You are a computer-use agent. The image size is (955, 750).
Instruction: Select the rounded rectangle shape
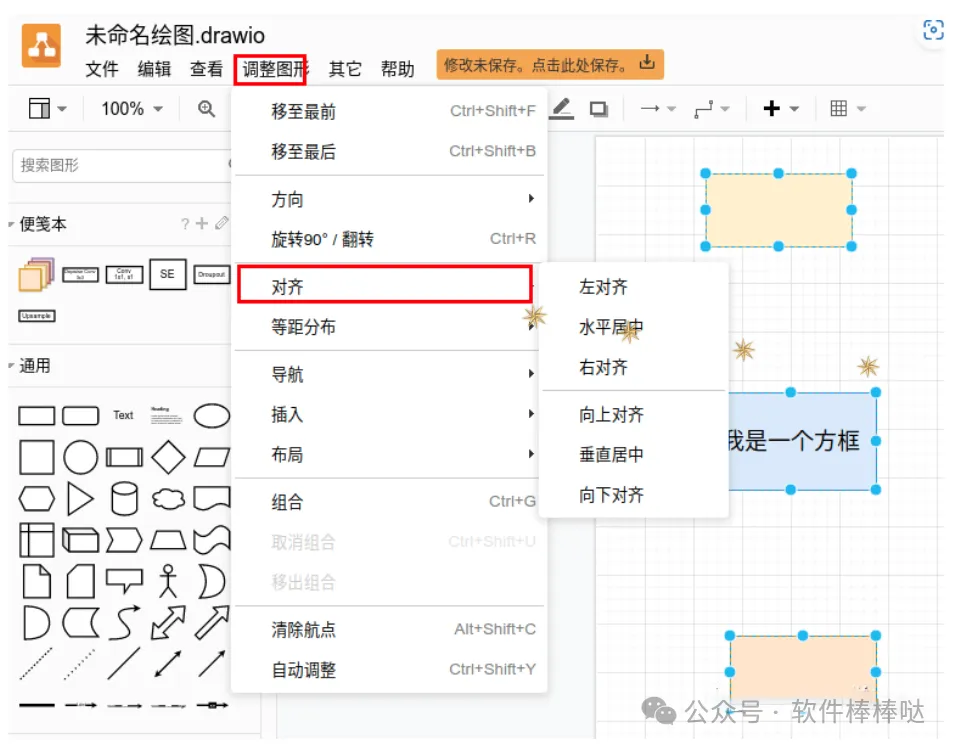[80, 416]
